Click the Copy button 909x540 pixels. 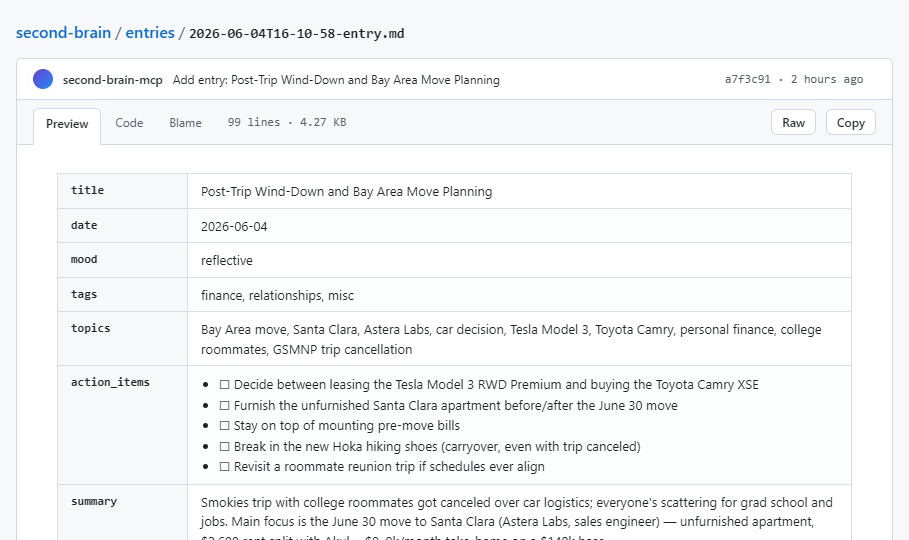[850, 122]
